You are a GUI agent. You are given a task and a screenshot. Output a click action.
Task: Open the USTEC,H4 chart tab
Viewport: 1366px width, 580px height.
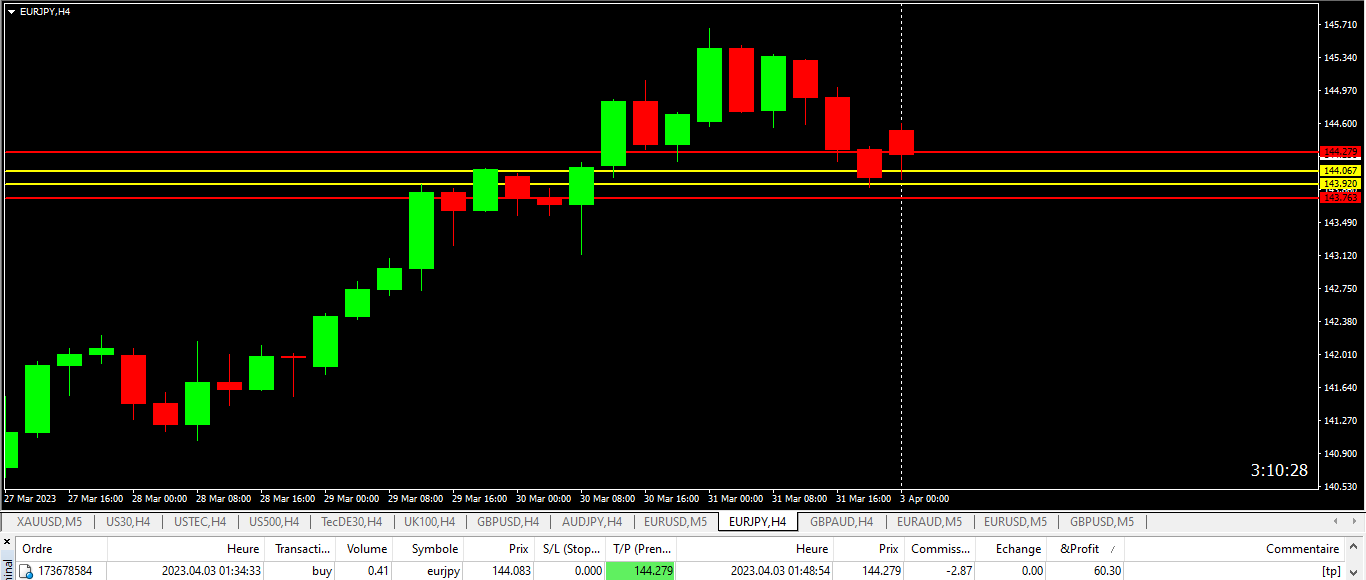[200, 521]
